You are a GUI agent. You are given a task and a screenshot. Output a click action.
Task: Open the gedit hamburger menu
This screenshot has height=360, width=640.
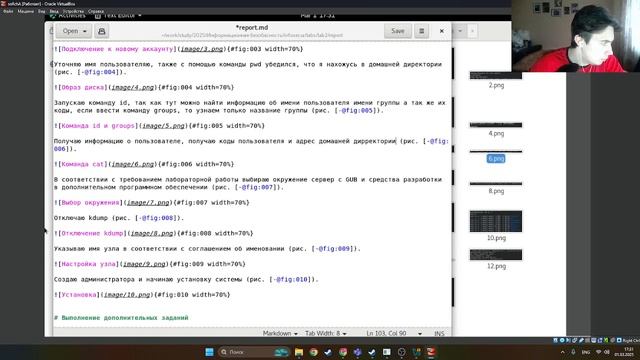(422, 31)
